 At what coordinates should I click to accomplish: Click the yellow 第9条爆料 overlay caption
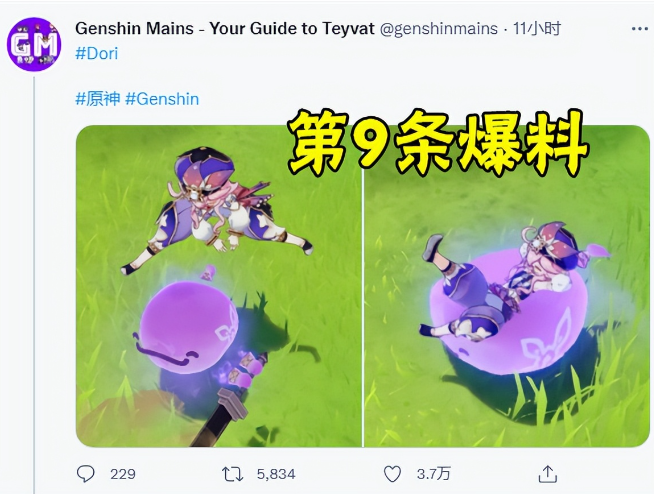point(438,142)
